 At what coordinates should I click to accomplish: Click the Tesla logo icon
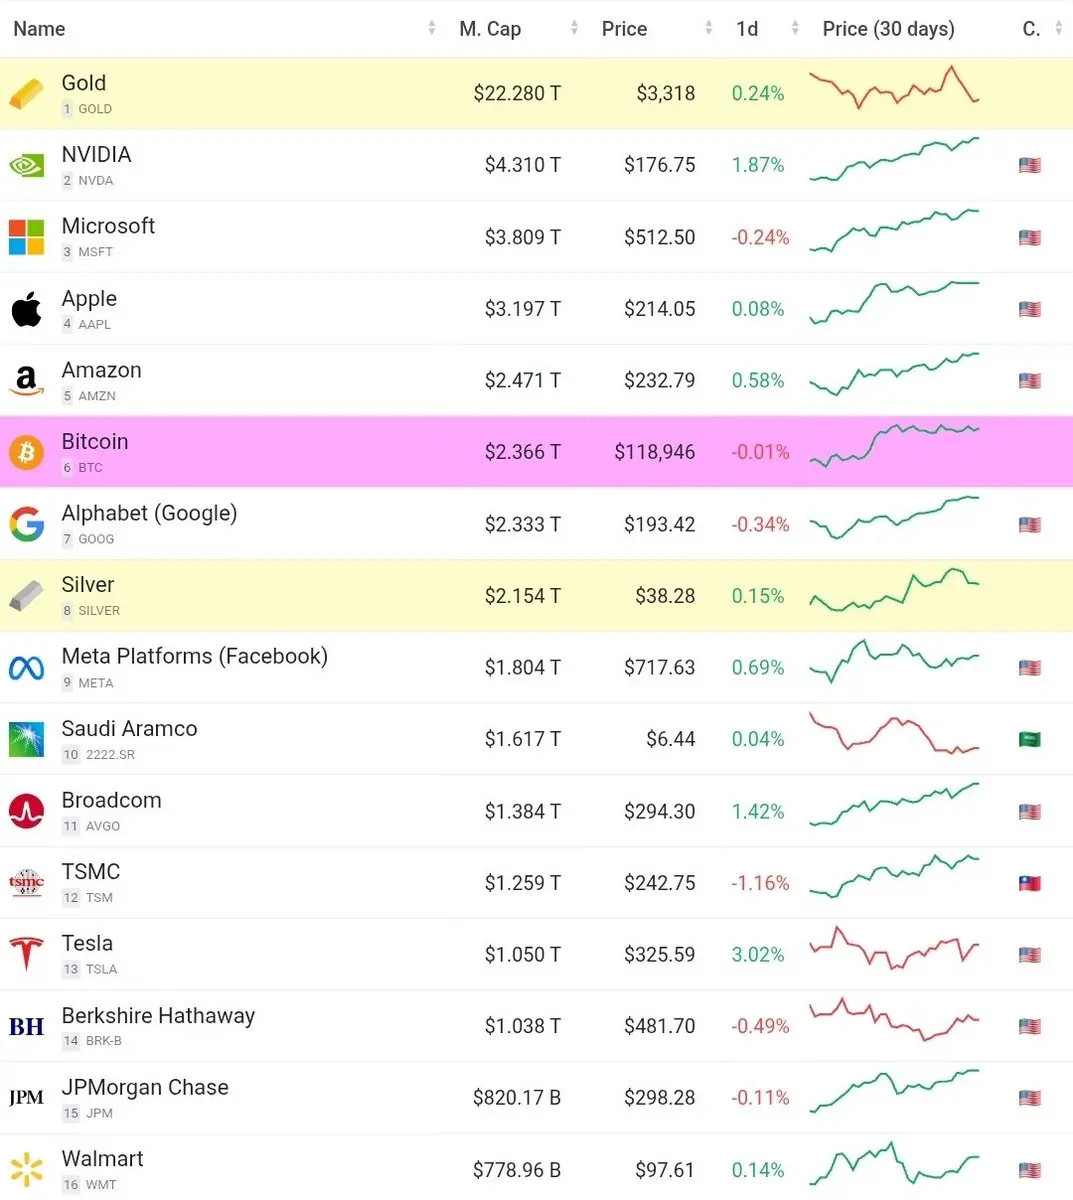pyautogui.click(x=27, y=955)
